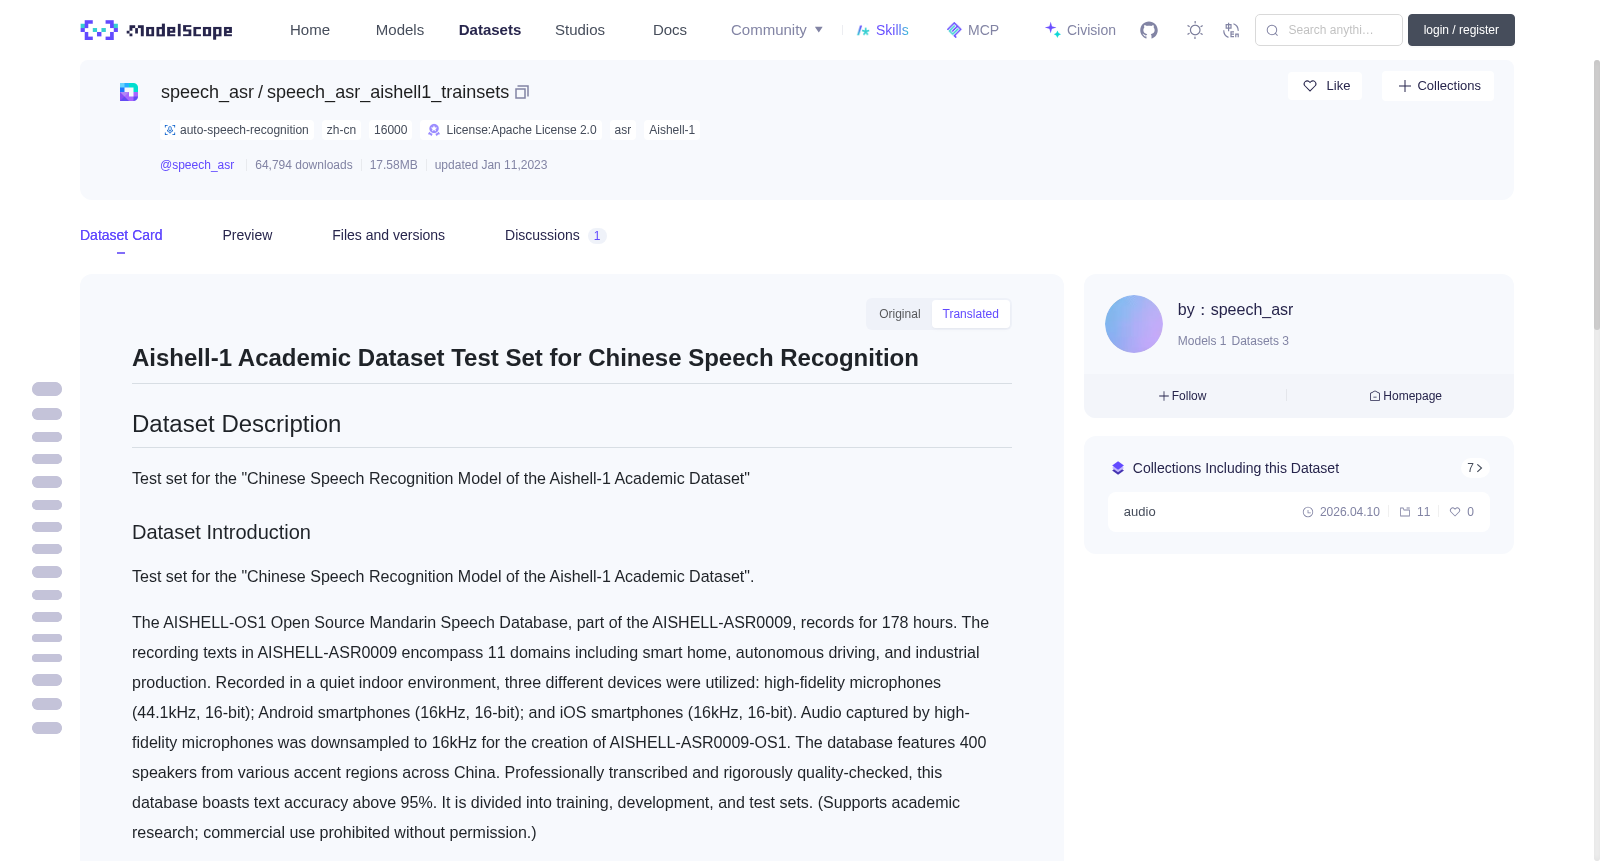This screenshot has width=1600, height=861.
Task: Expand collections list via the 7 chevron
Action: pos(1475,468)
